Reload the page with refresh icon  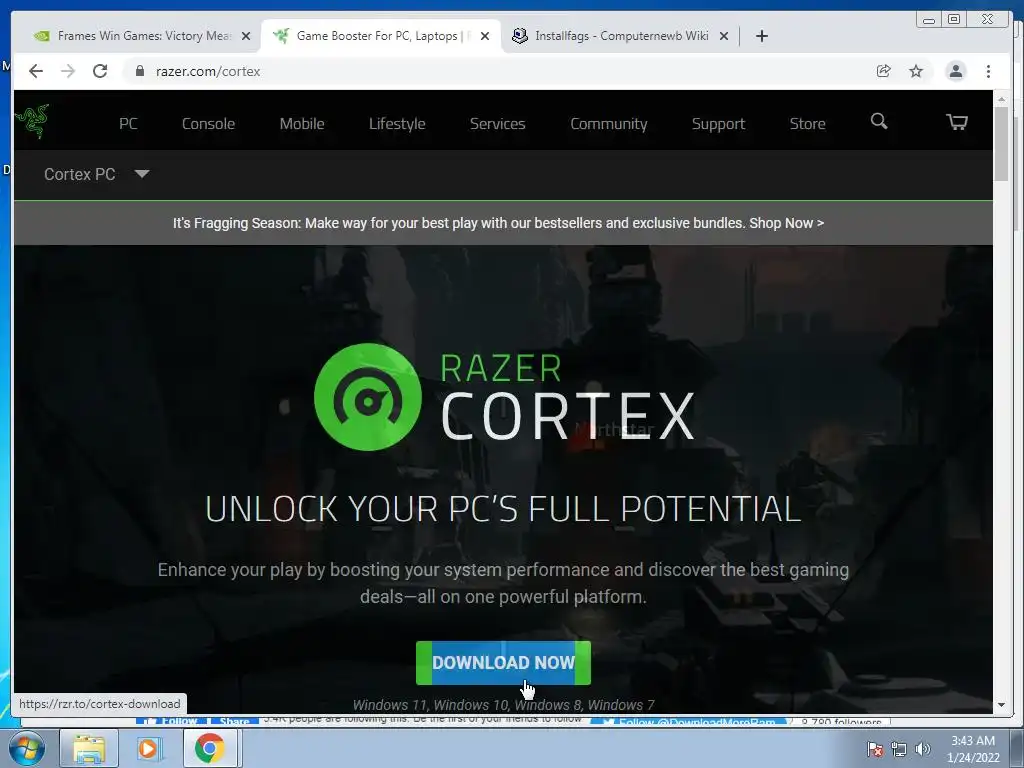point(100,71)
